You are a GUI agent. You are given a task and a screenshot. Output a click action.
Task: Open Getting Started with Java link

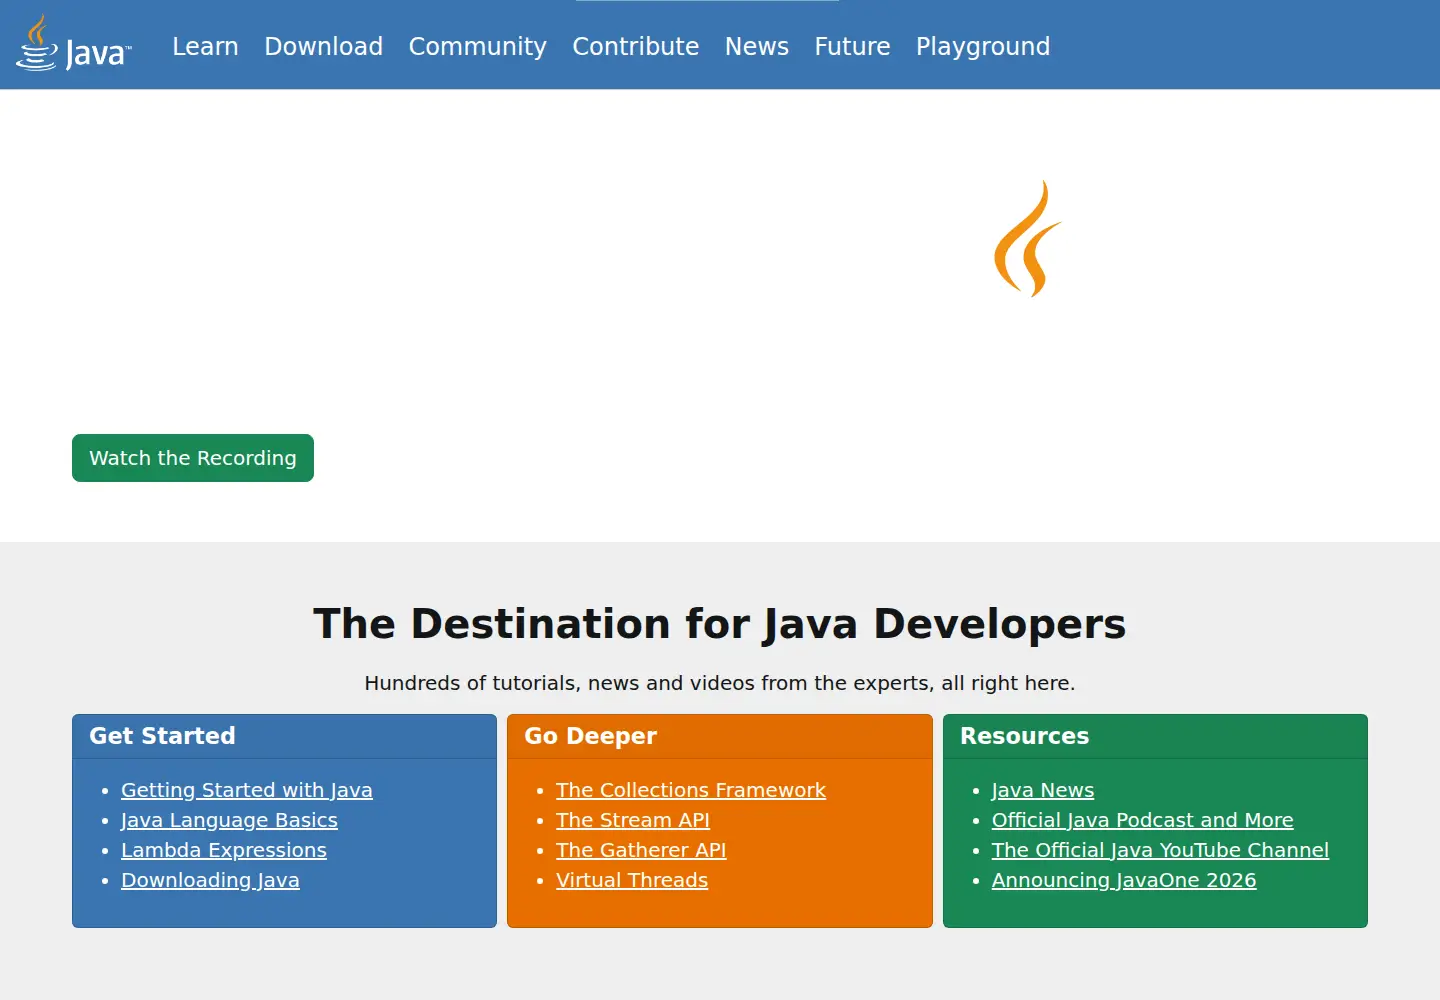click(247, 790)
